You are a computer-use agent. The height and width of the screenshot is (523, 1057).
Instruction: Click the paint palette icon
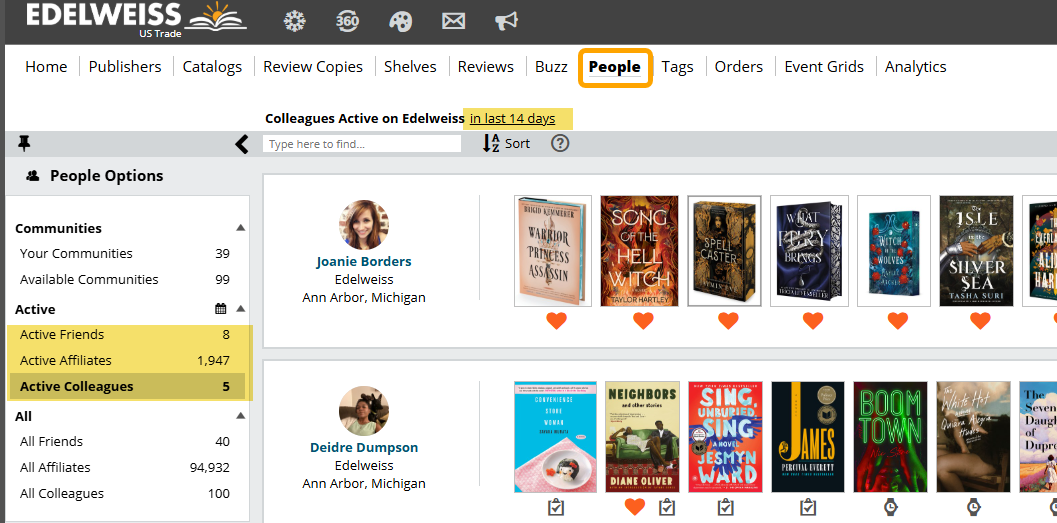pos(400,21)
